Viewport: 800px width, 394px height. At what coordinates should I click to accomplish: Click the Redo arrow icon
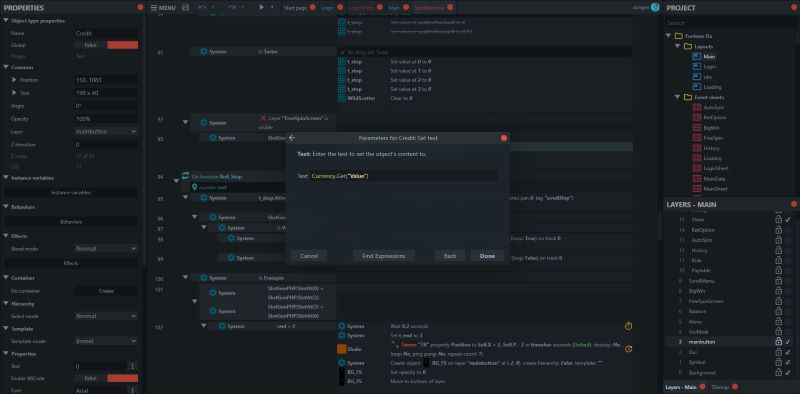click(x=232, y=8)
